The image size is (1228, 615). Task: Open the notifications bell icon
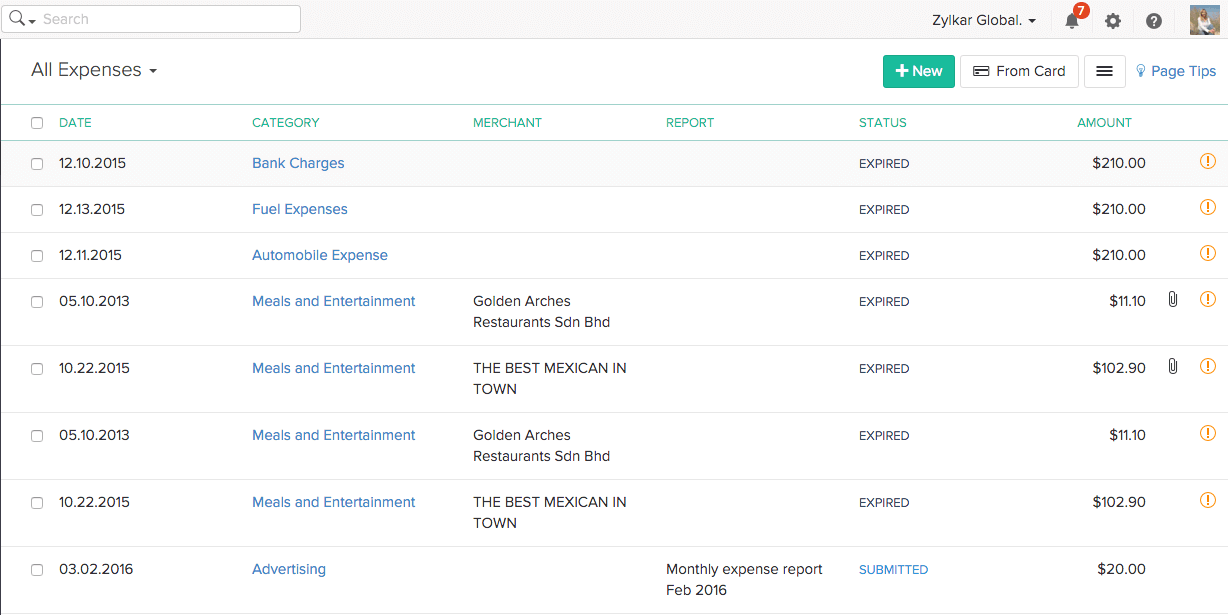pos(1072,21)
